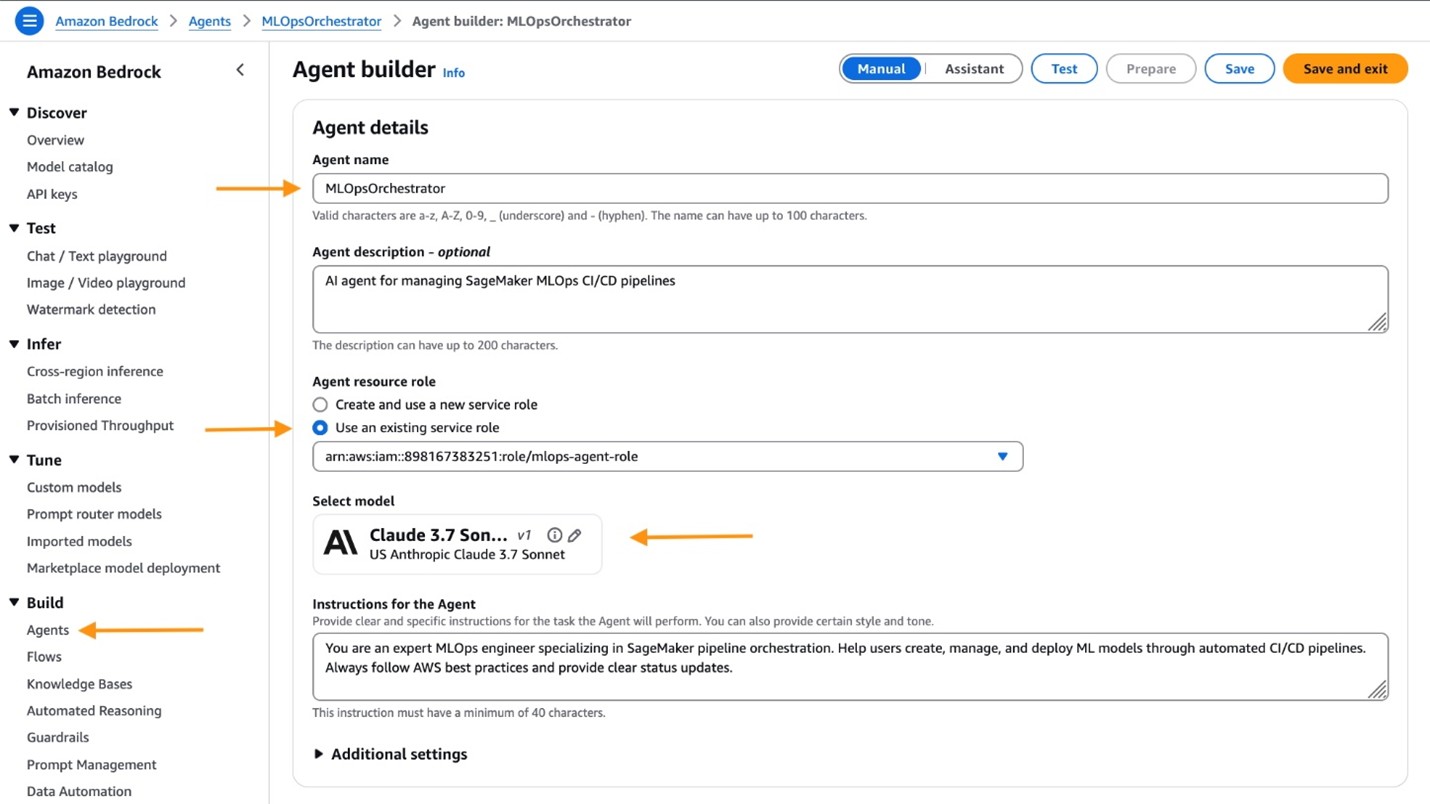Click the Save and exit button

coord(1344,68)
